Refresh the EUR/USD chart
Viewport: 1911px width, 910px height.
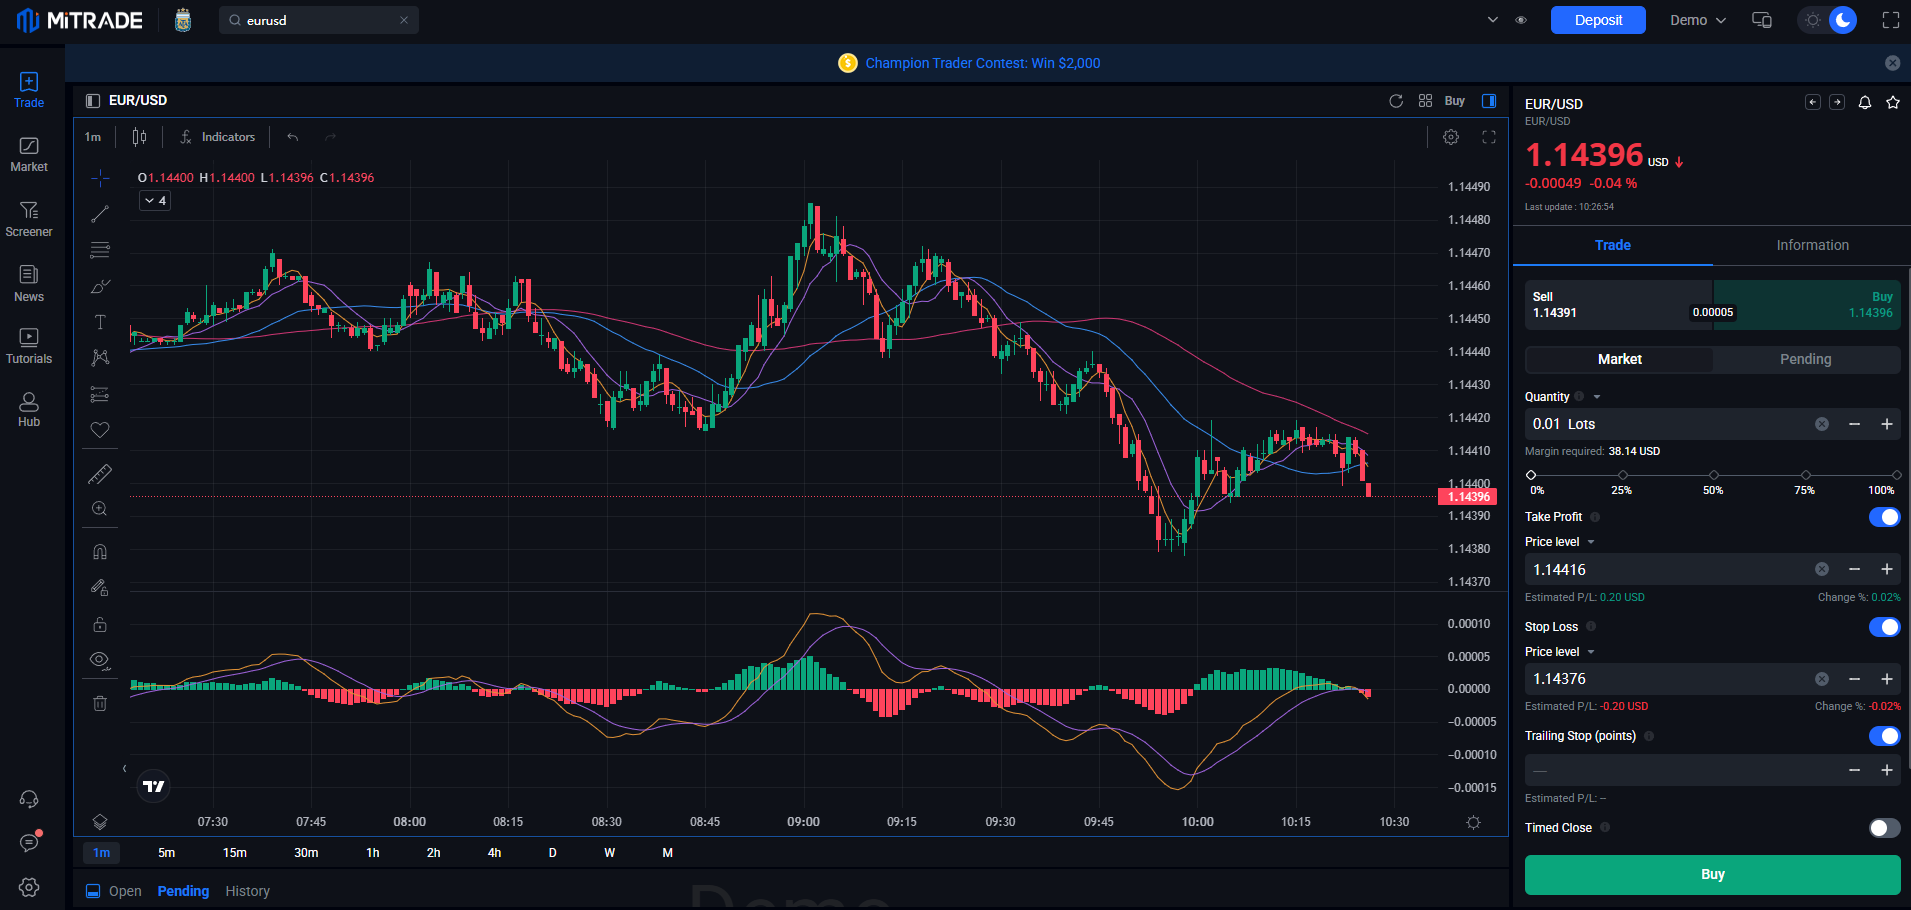click(1396, 101)
